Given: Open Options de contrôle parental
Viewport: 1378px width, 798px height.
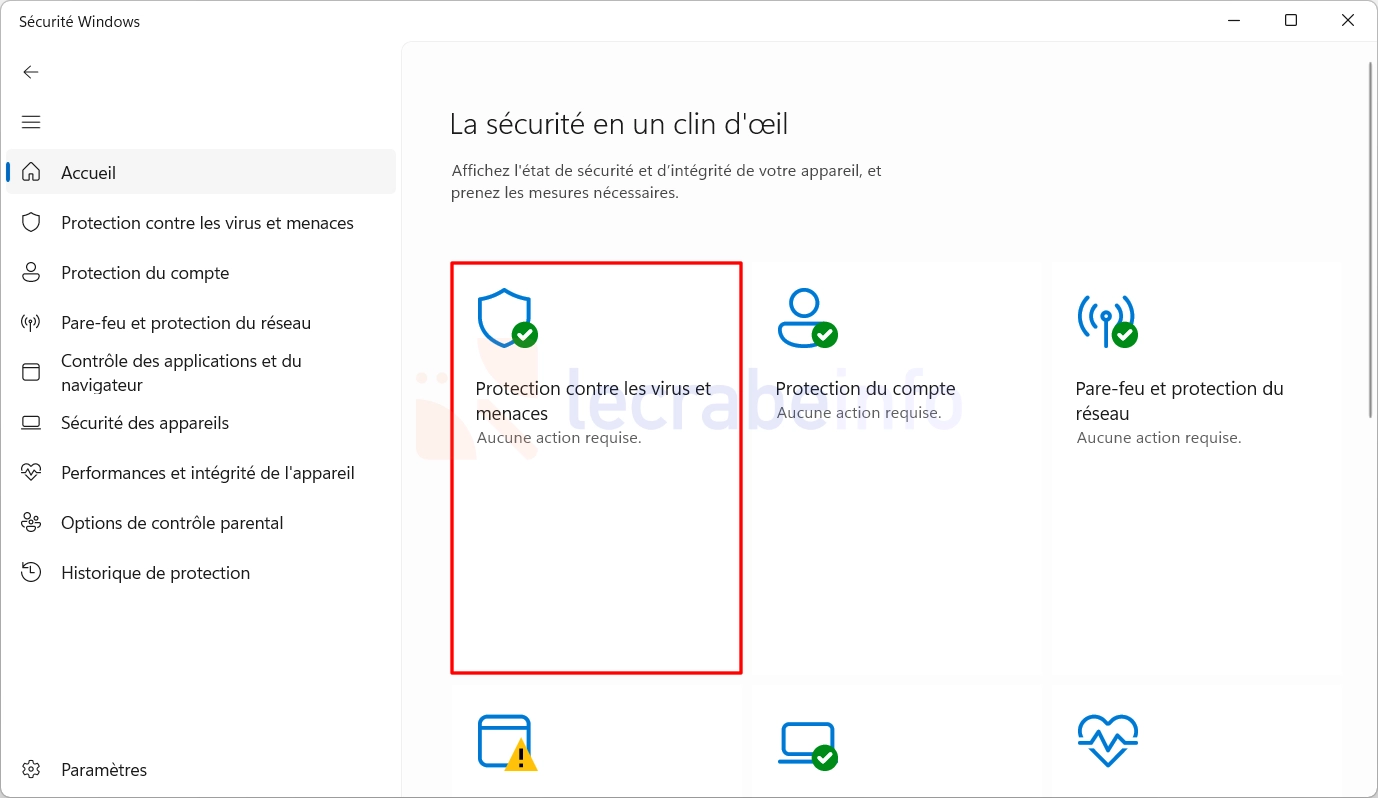Looking at the screenshot, I should click(201, 522).
